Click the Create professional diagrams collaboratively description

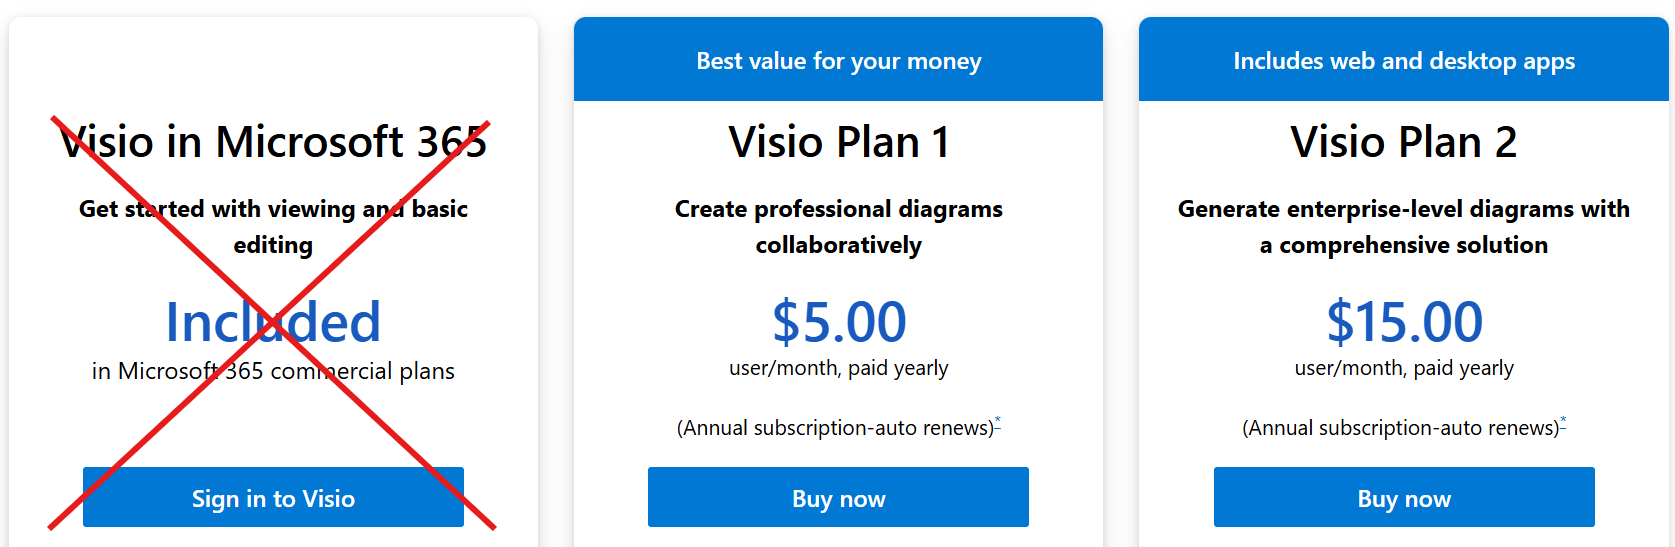(838, 227)
